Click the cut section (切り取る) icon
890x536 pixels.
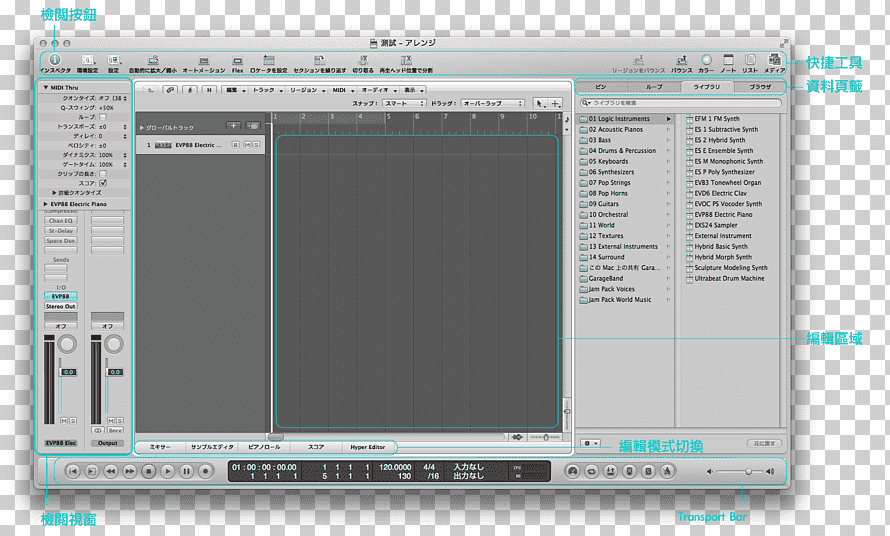(x=363, y=60)
